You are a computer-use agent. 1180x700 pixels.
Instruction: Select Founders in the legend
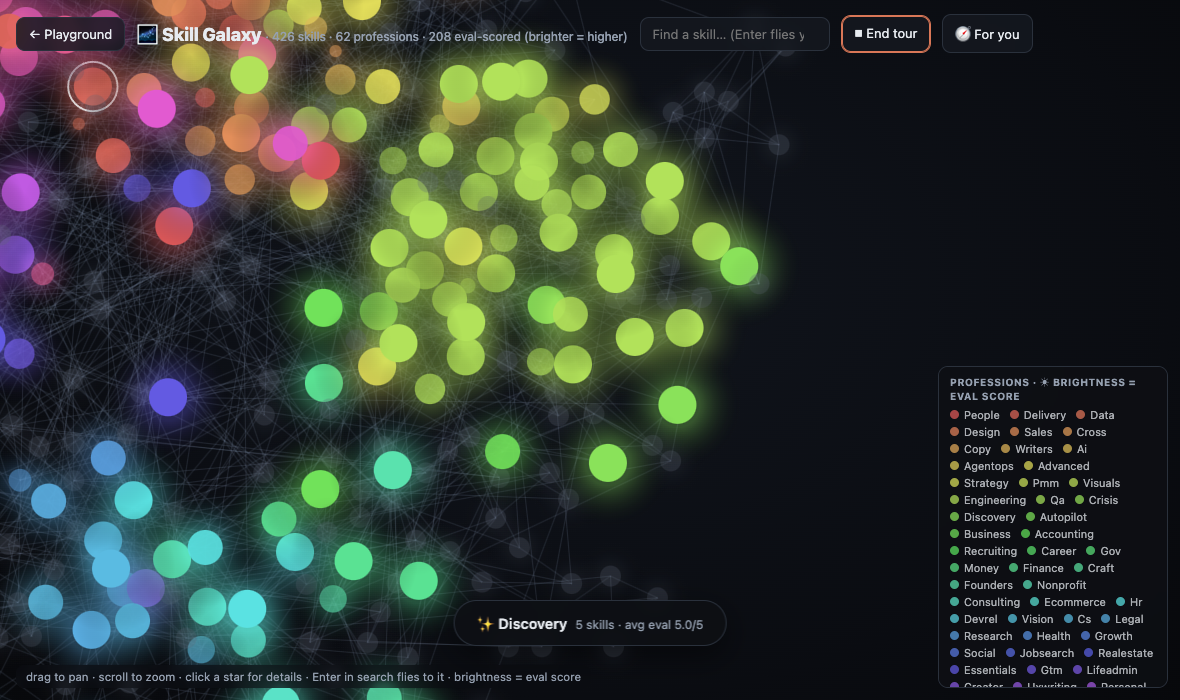click(981, 586)
